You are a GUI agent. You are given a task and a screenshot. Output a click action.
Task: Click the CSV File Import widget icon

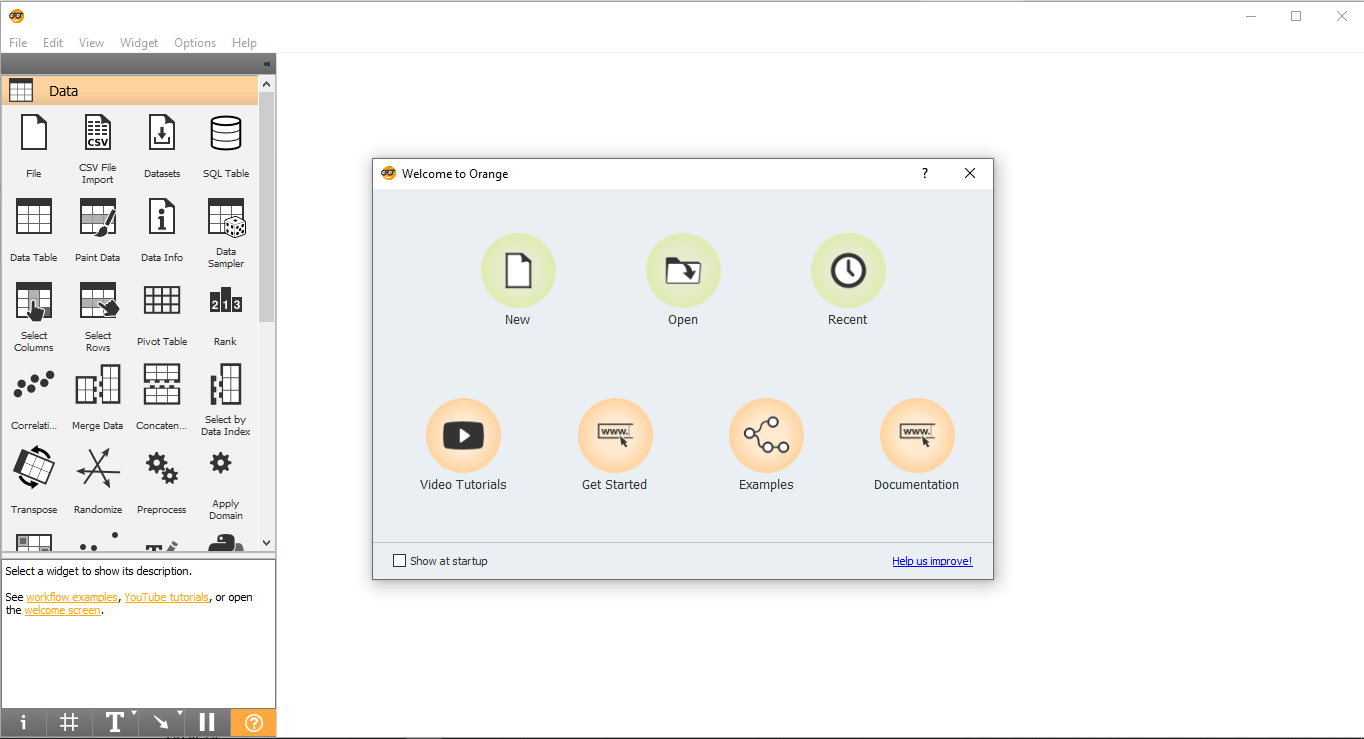point(97,133)
